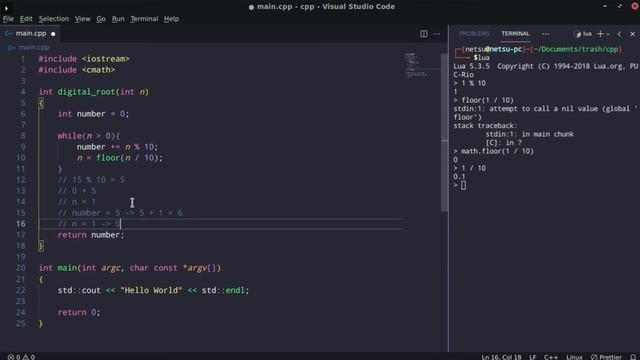The image size is (640, 360).
Task: Click 'math.floor(1 / 10)' in the terminal
Action: 497,151
